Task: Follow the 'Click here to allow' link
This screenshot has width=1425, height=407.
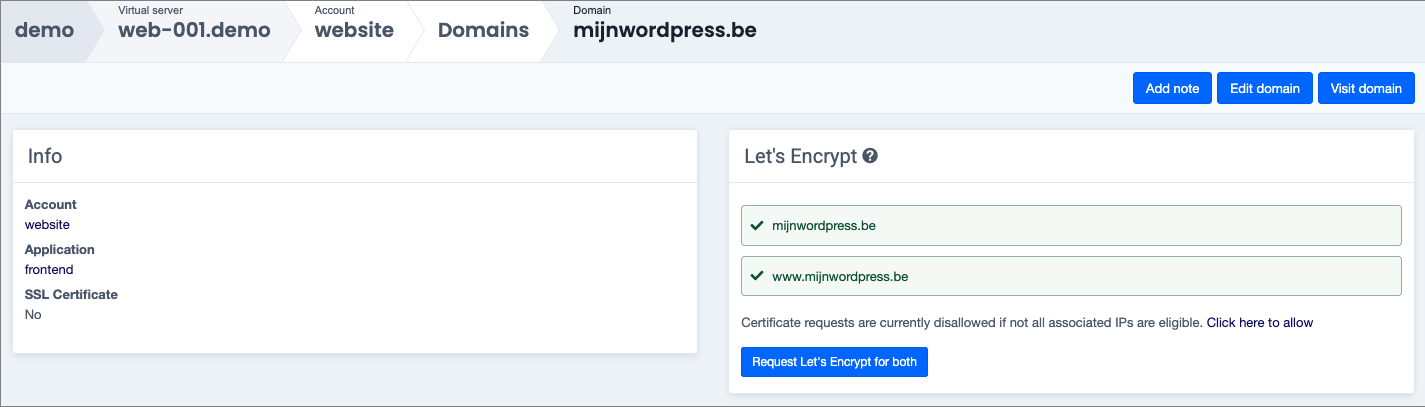Action: [x=1259, y=323]
